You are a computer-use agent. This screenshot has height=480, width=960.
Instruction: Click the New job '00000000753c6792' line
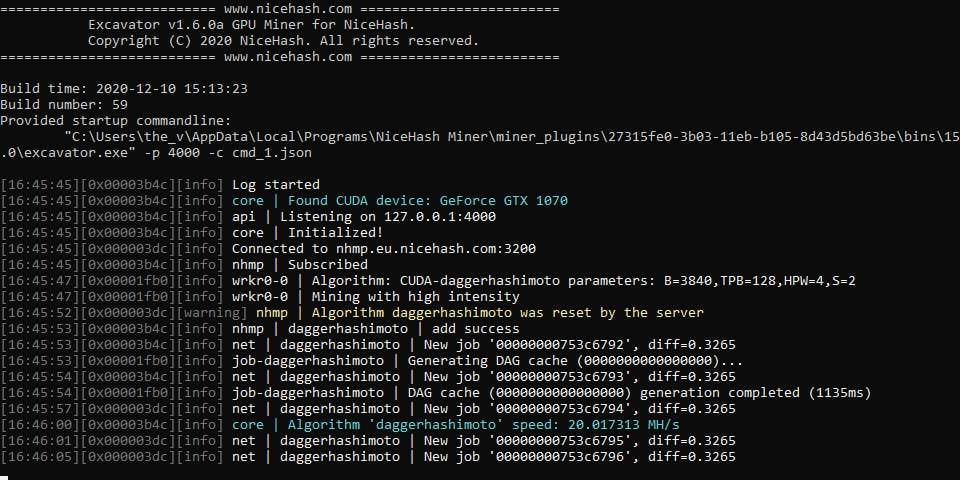pos(368,345)
